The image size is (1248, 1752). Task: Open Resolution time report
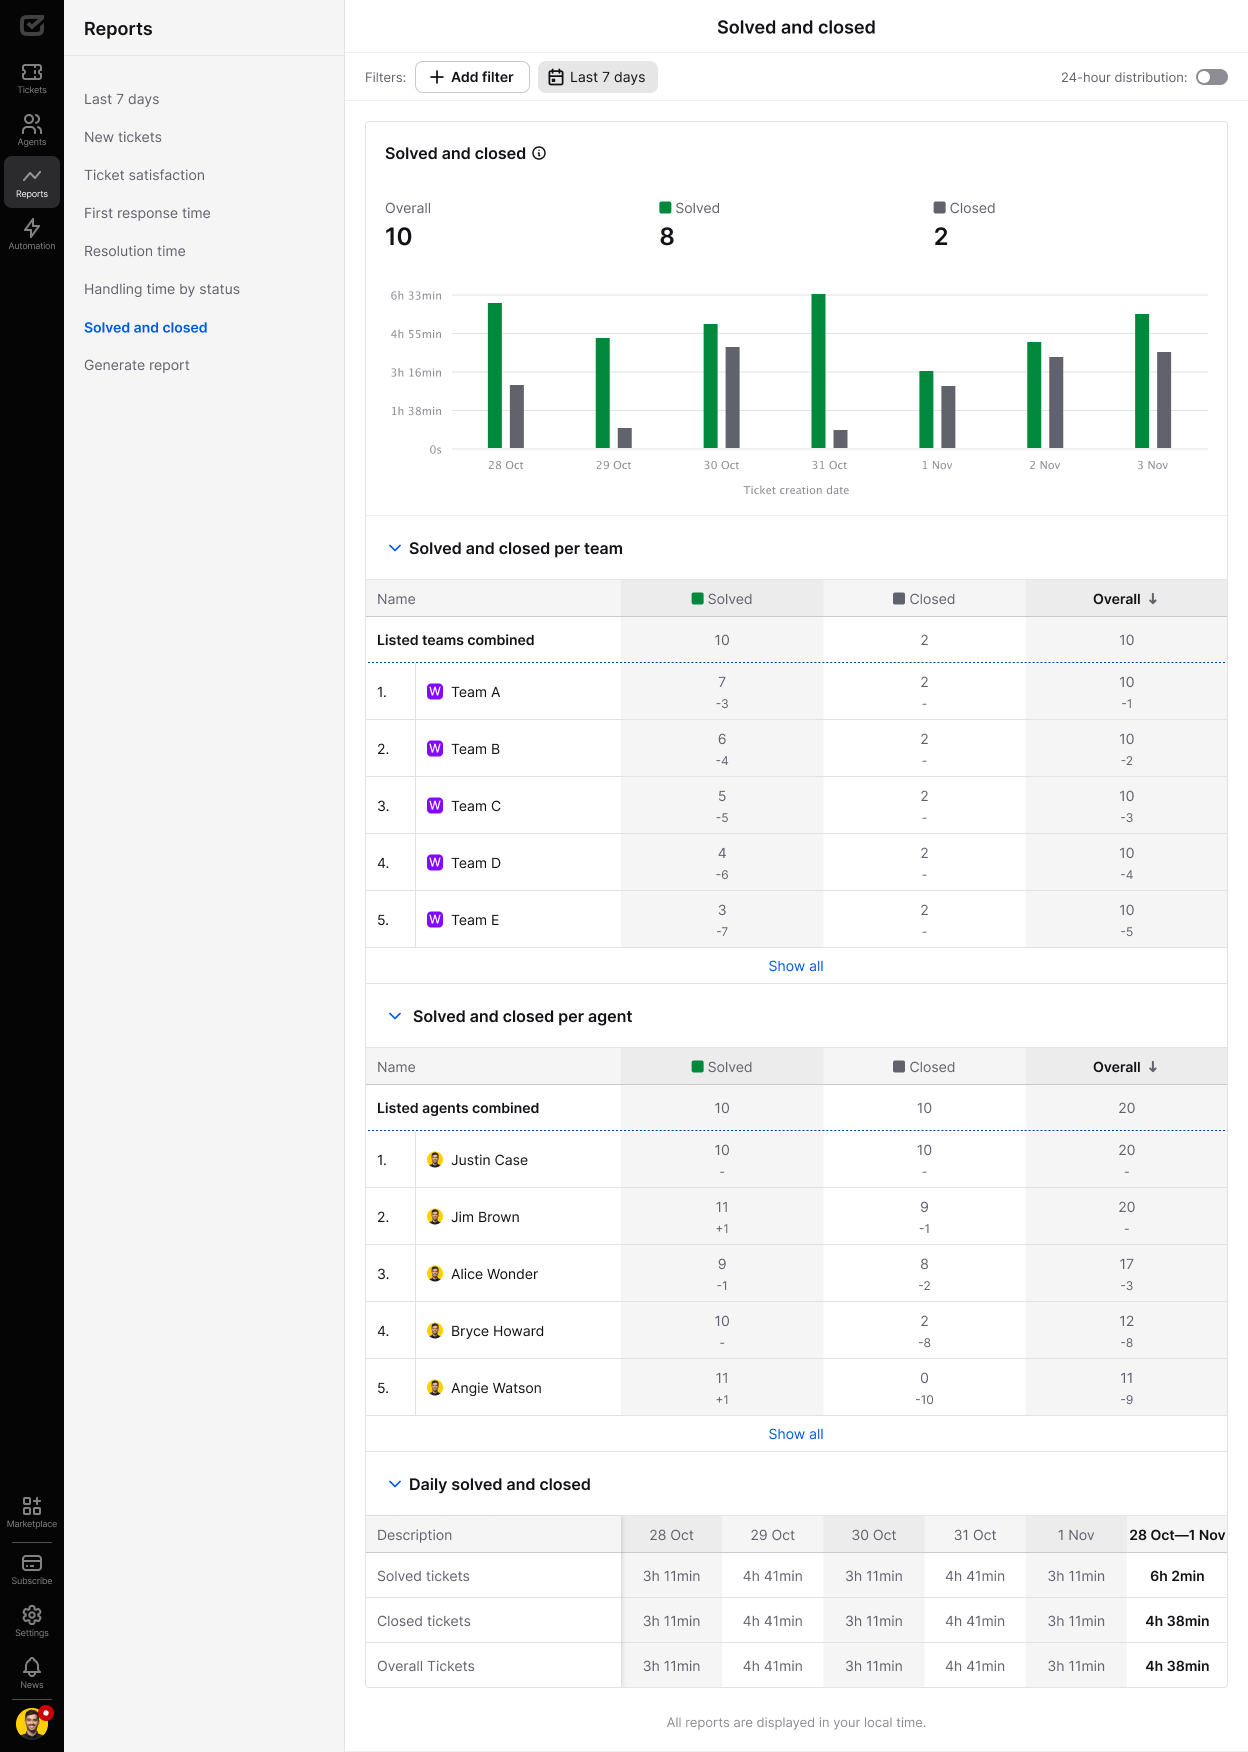(x=135, y=251)
